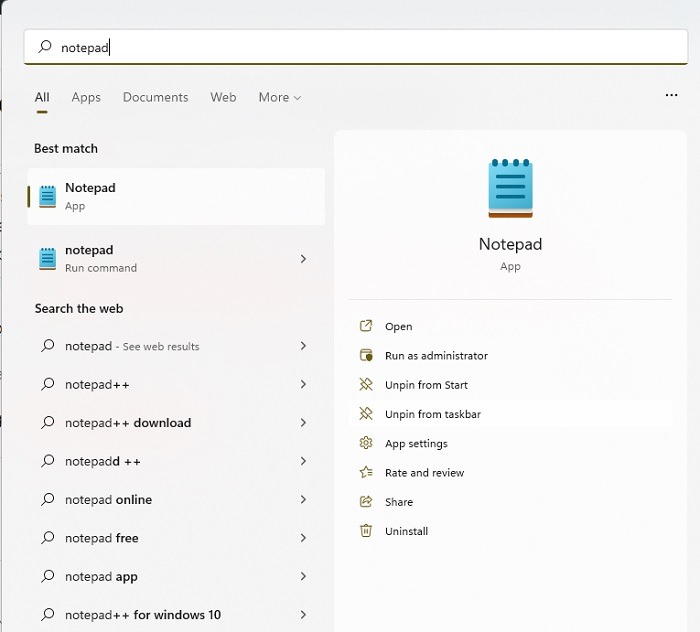Select Unpin from Start
Screen dimensions: 700x632
pos(426,385)
